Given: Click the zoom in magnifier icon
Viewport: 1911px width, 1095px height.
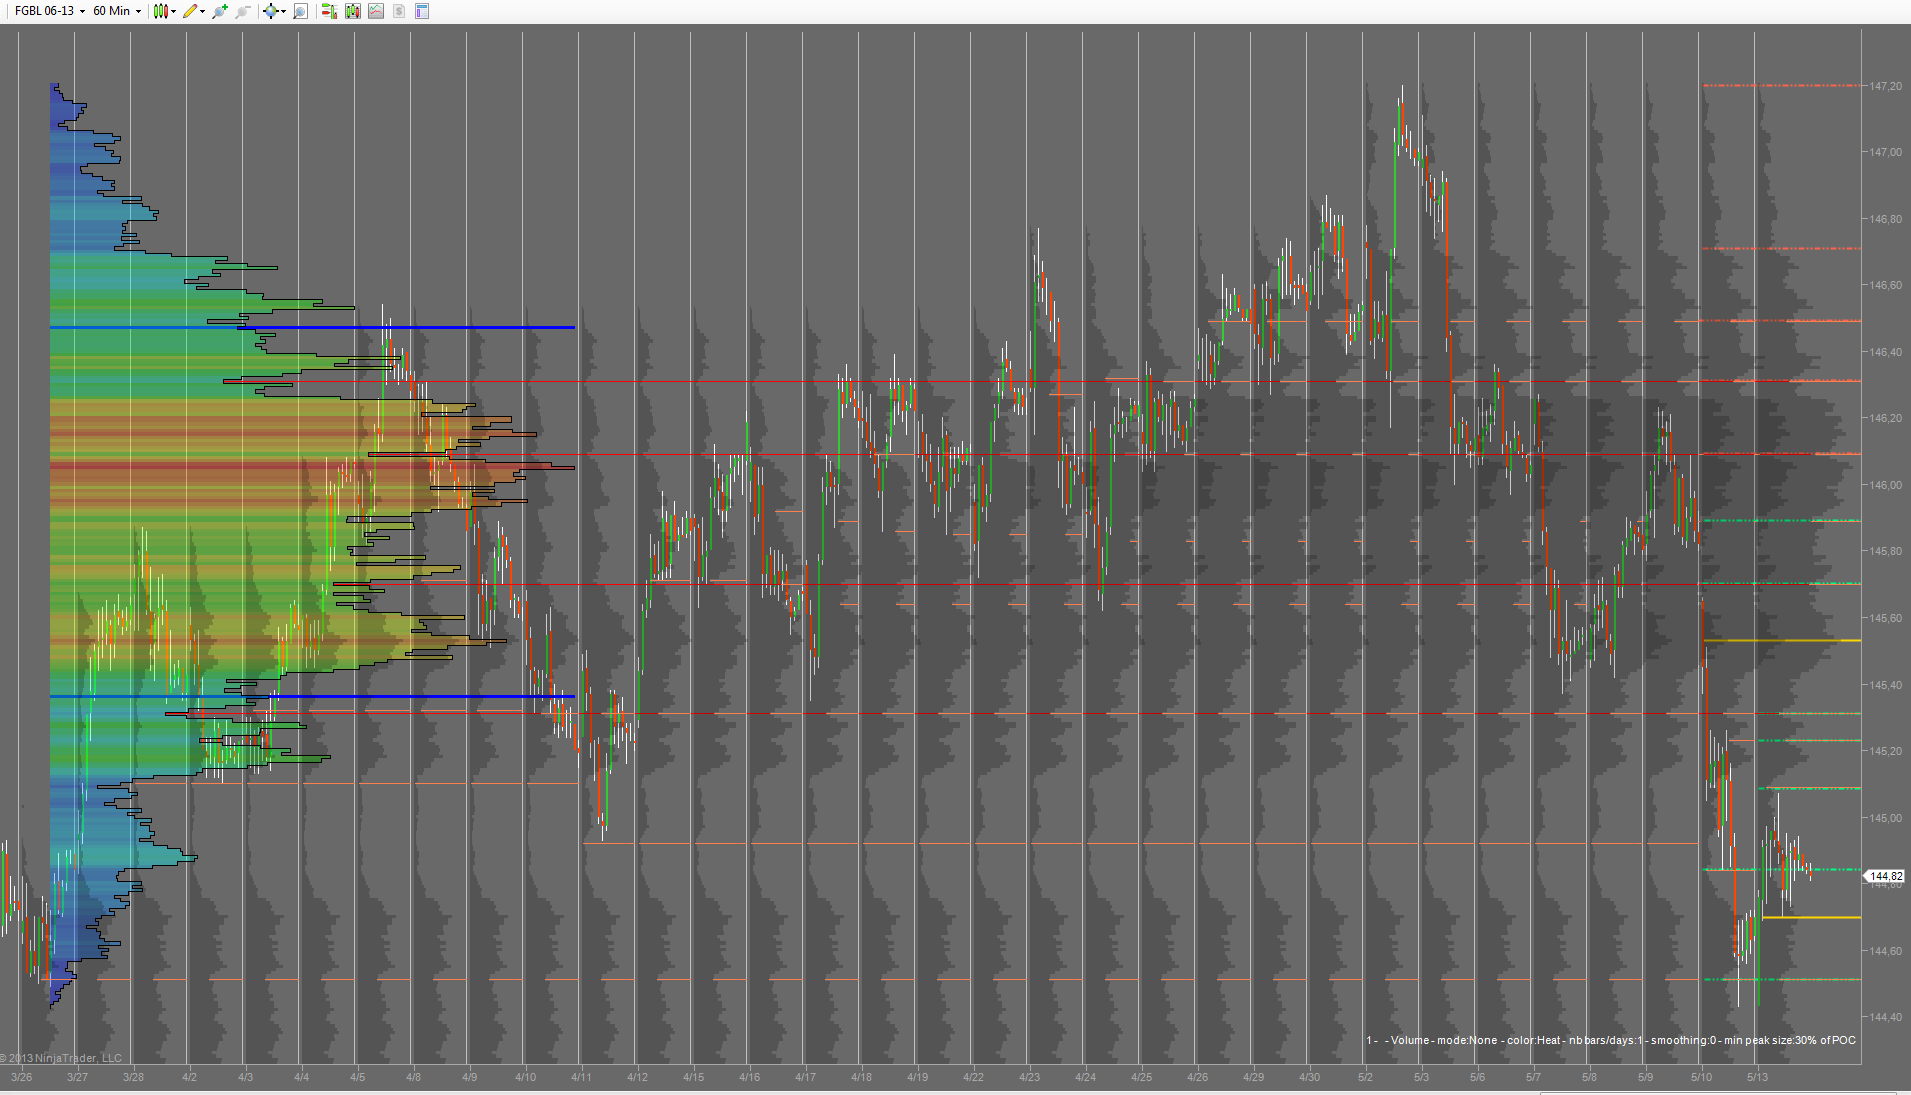Looking at the screenshot, I should (220, 11).
